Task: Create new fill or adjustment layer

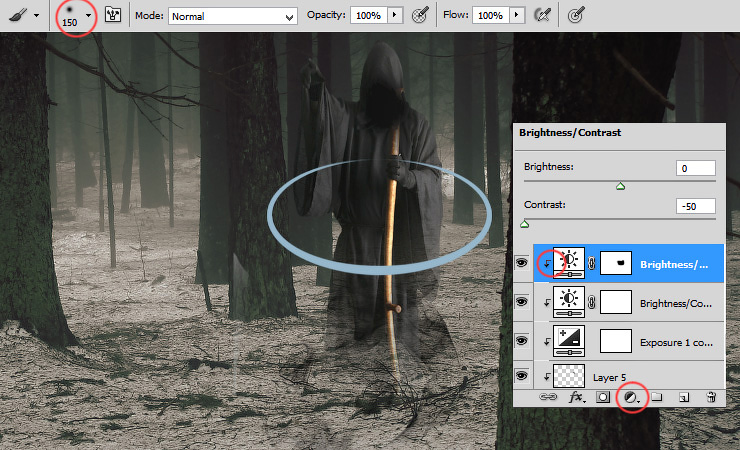Action: (631, 398)
